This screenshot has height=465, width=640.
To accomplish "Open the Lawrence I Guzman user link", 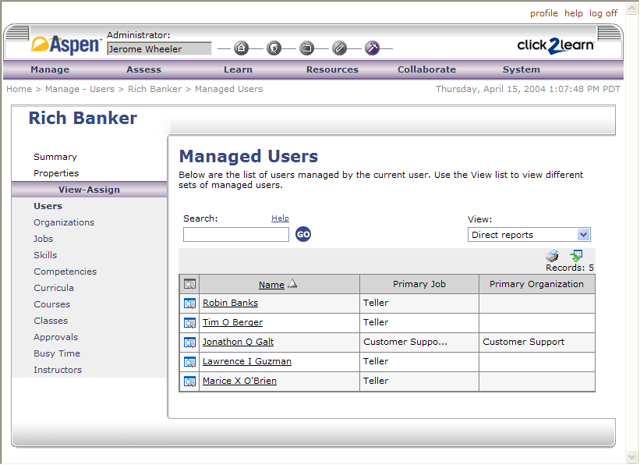I will 247,361.
